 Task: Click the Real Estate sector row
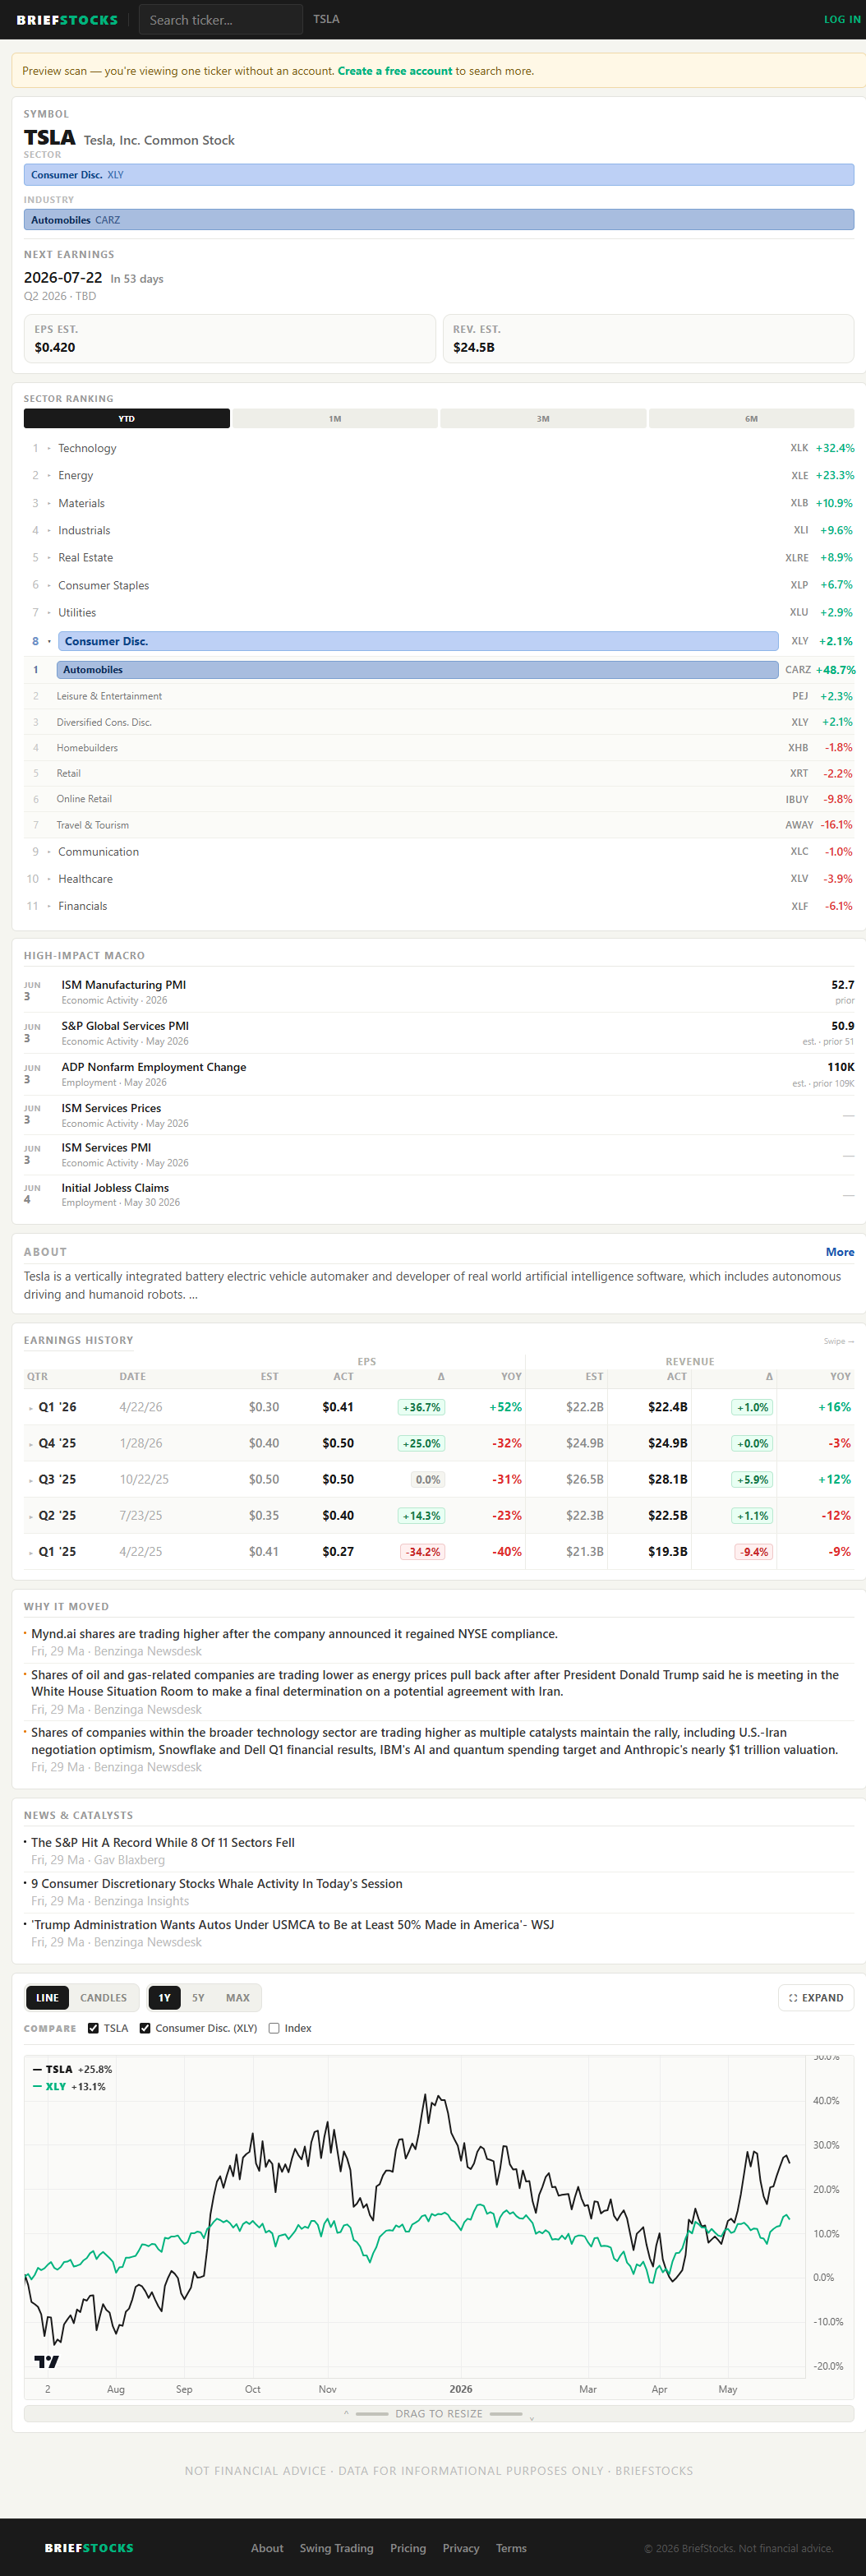click(x=439, y=558)
